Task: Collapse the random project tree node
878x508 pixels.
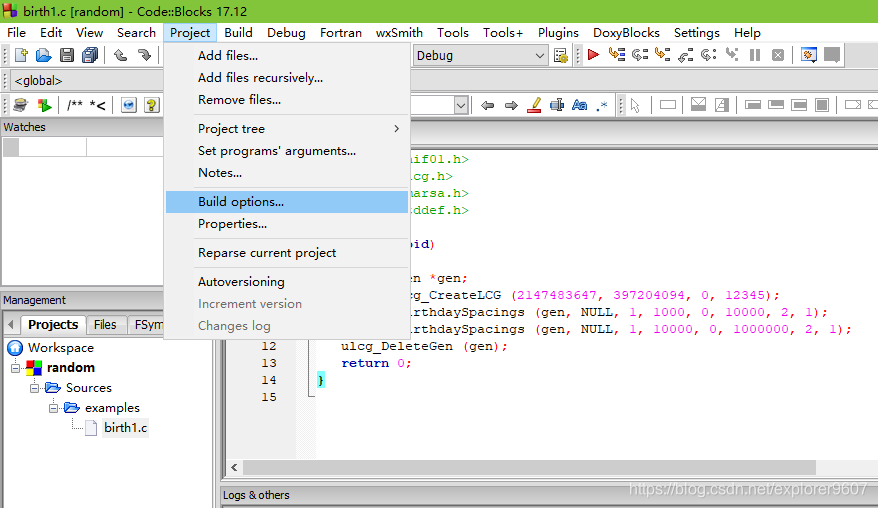Action: point(16,368)
